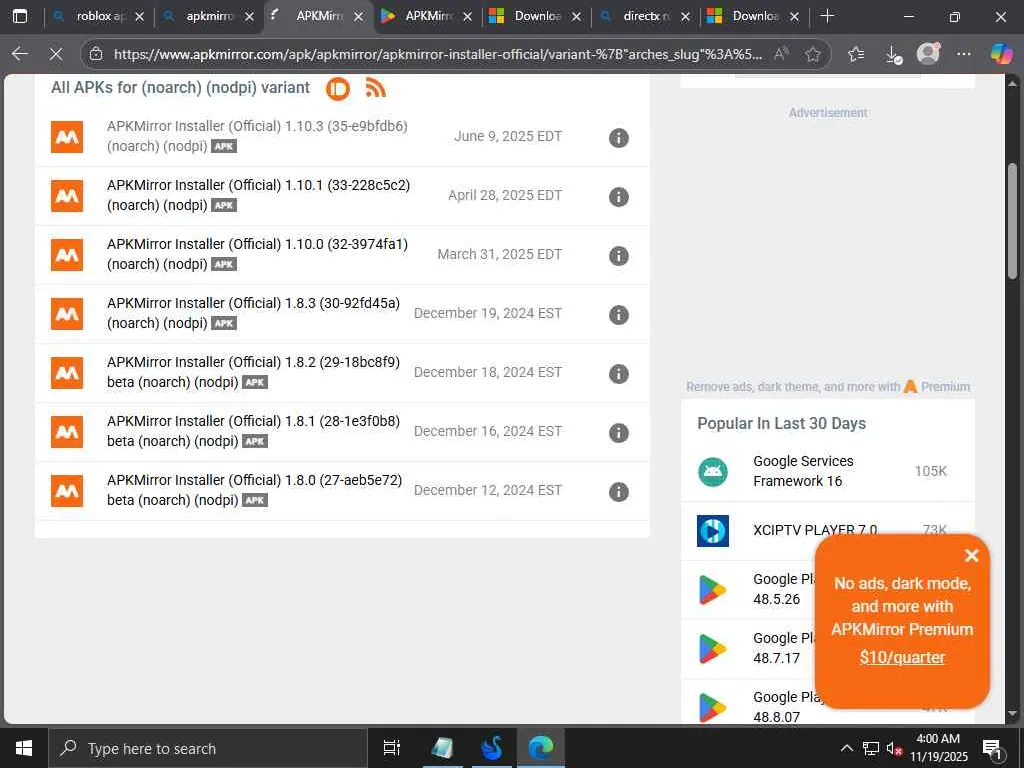Click the orange Pushbullet icon beside the heading
This screenshot has height=768, width=1024.
coord(338,88)
